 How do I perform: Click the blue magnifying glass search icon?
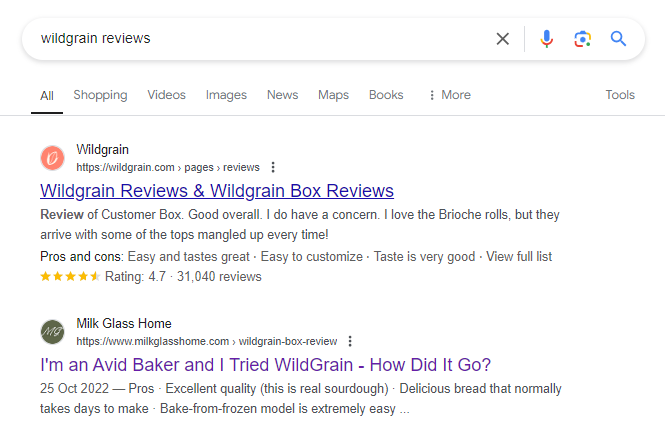618,39
